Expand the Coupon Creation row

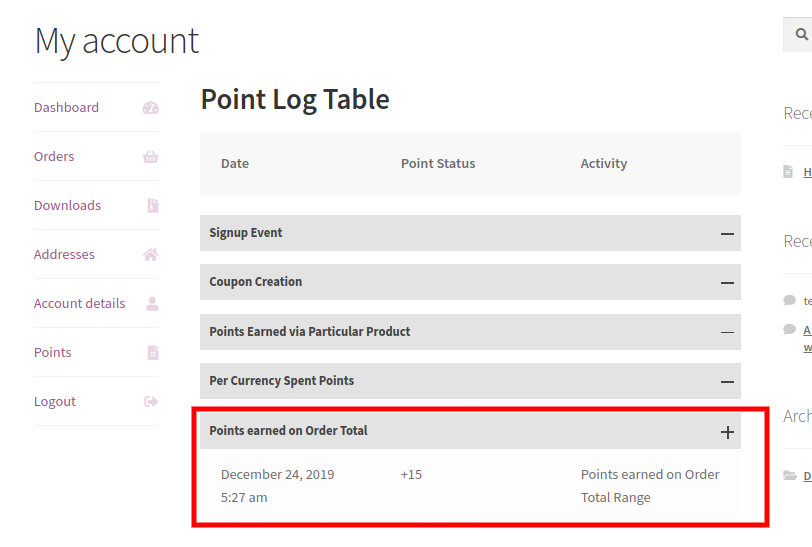pyautogui.click(x=470, y=282)
